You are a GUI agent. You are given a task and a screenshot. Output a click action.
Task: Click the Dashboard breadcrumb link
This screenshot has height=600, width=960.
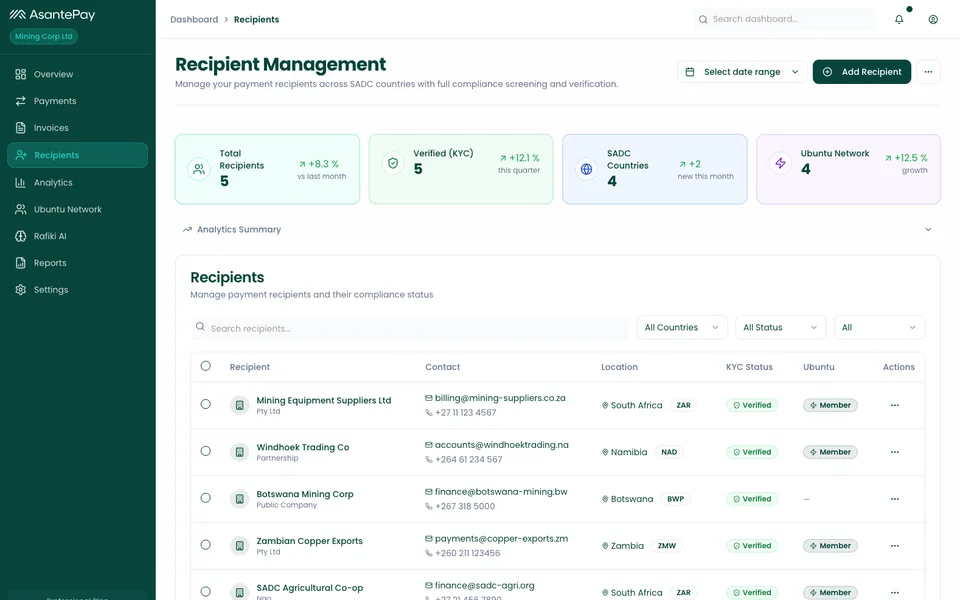tap(194, 20)
